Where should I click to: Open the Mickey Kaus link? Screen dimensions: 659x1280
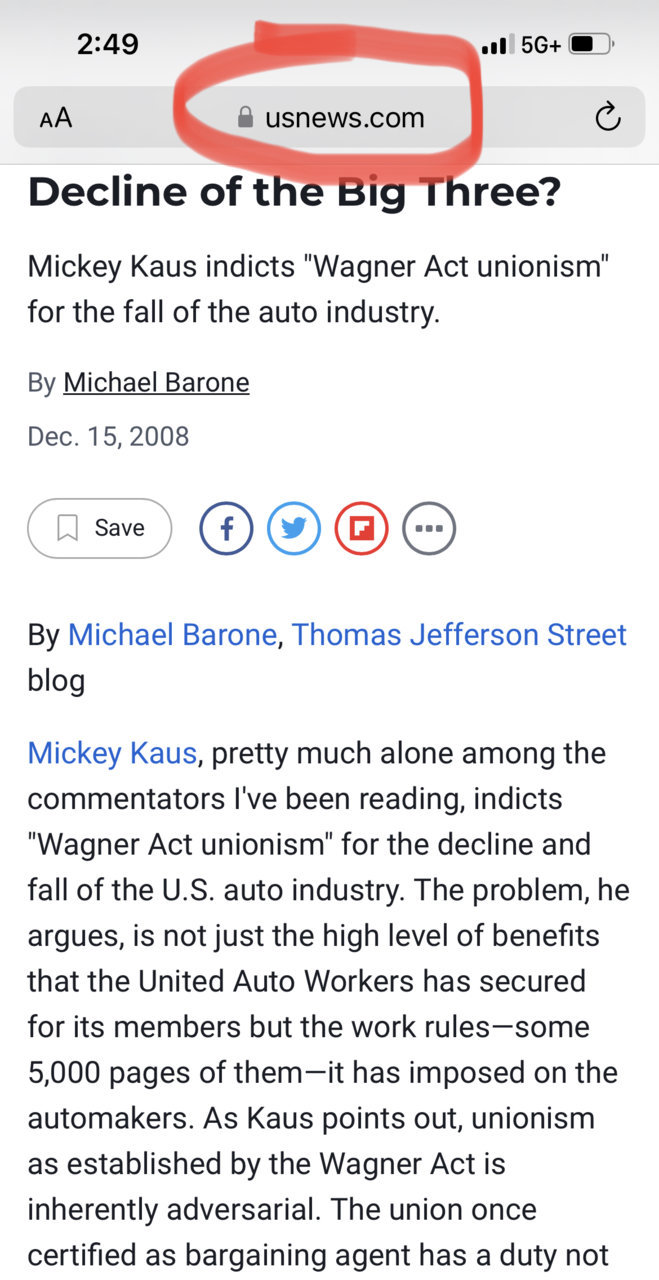[x=112, y=753]
